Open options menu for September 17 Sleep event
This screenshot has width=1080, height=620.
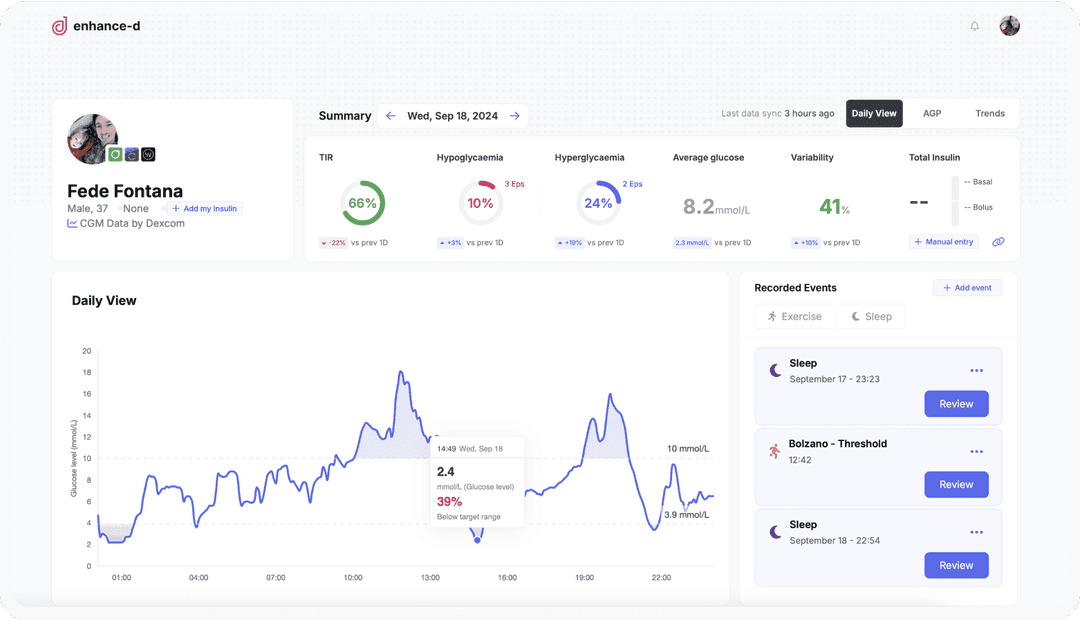tap(977, 371)
